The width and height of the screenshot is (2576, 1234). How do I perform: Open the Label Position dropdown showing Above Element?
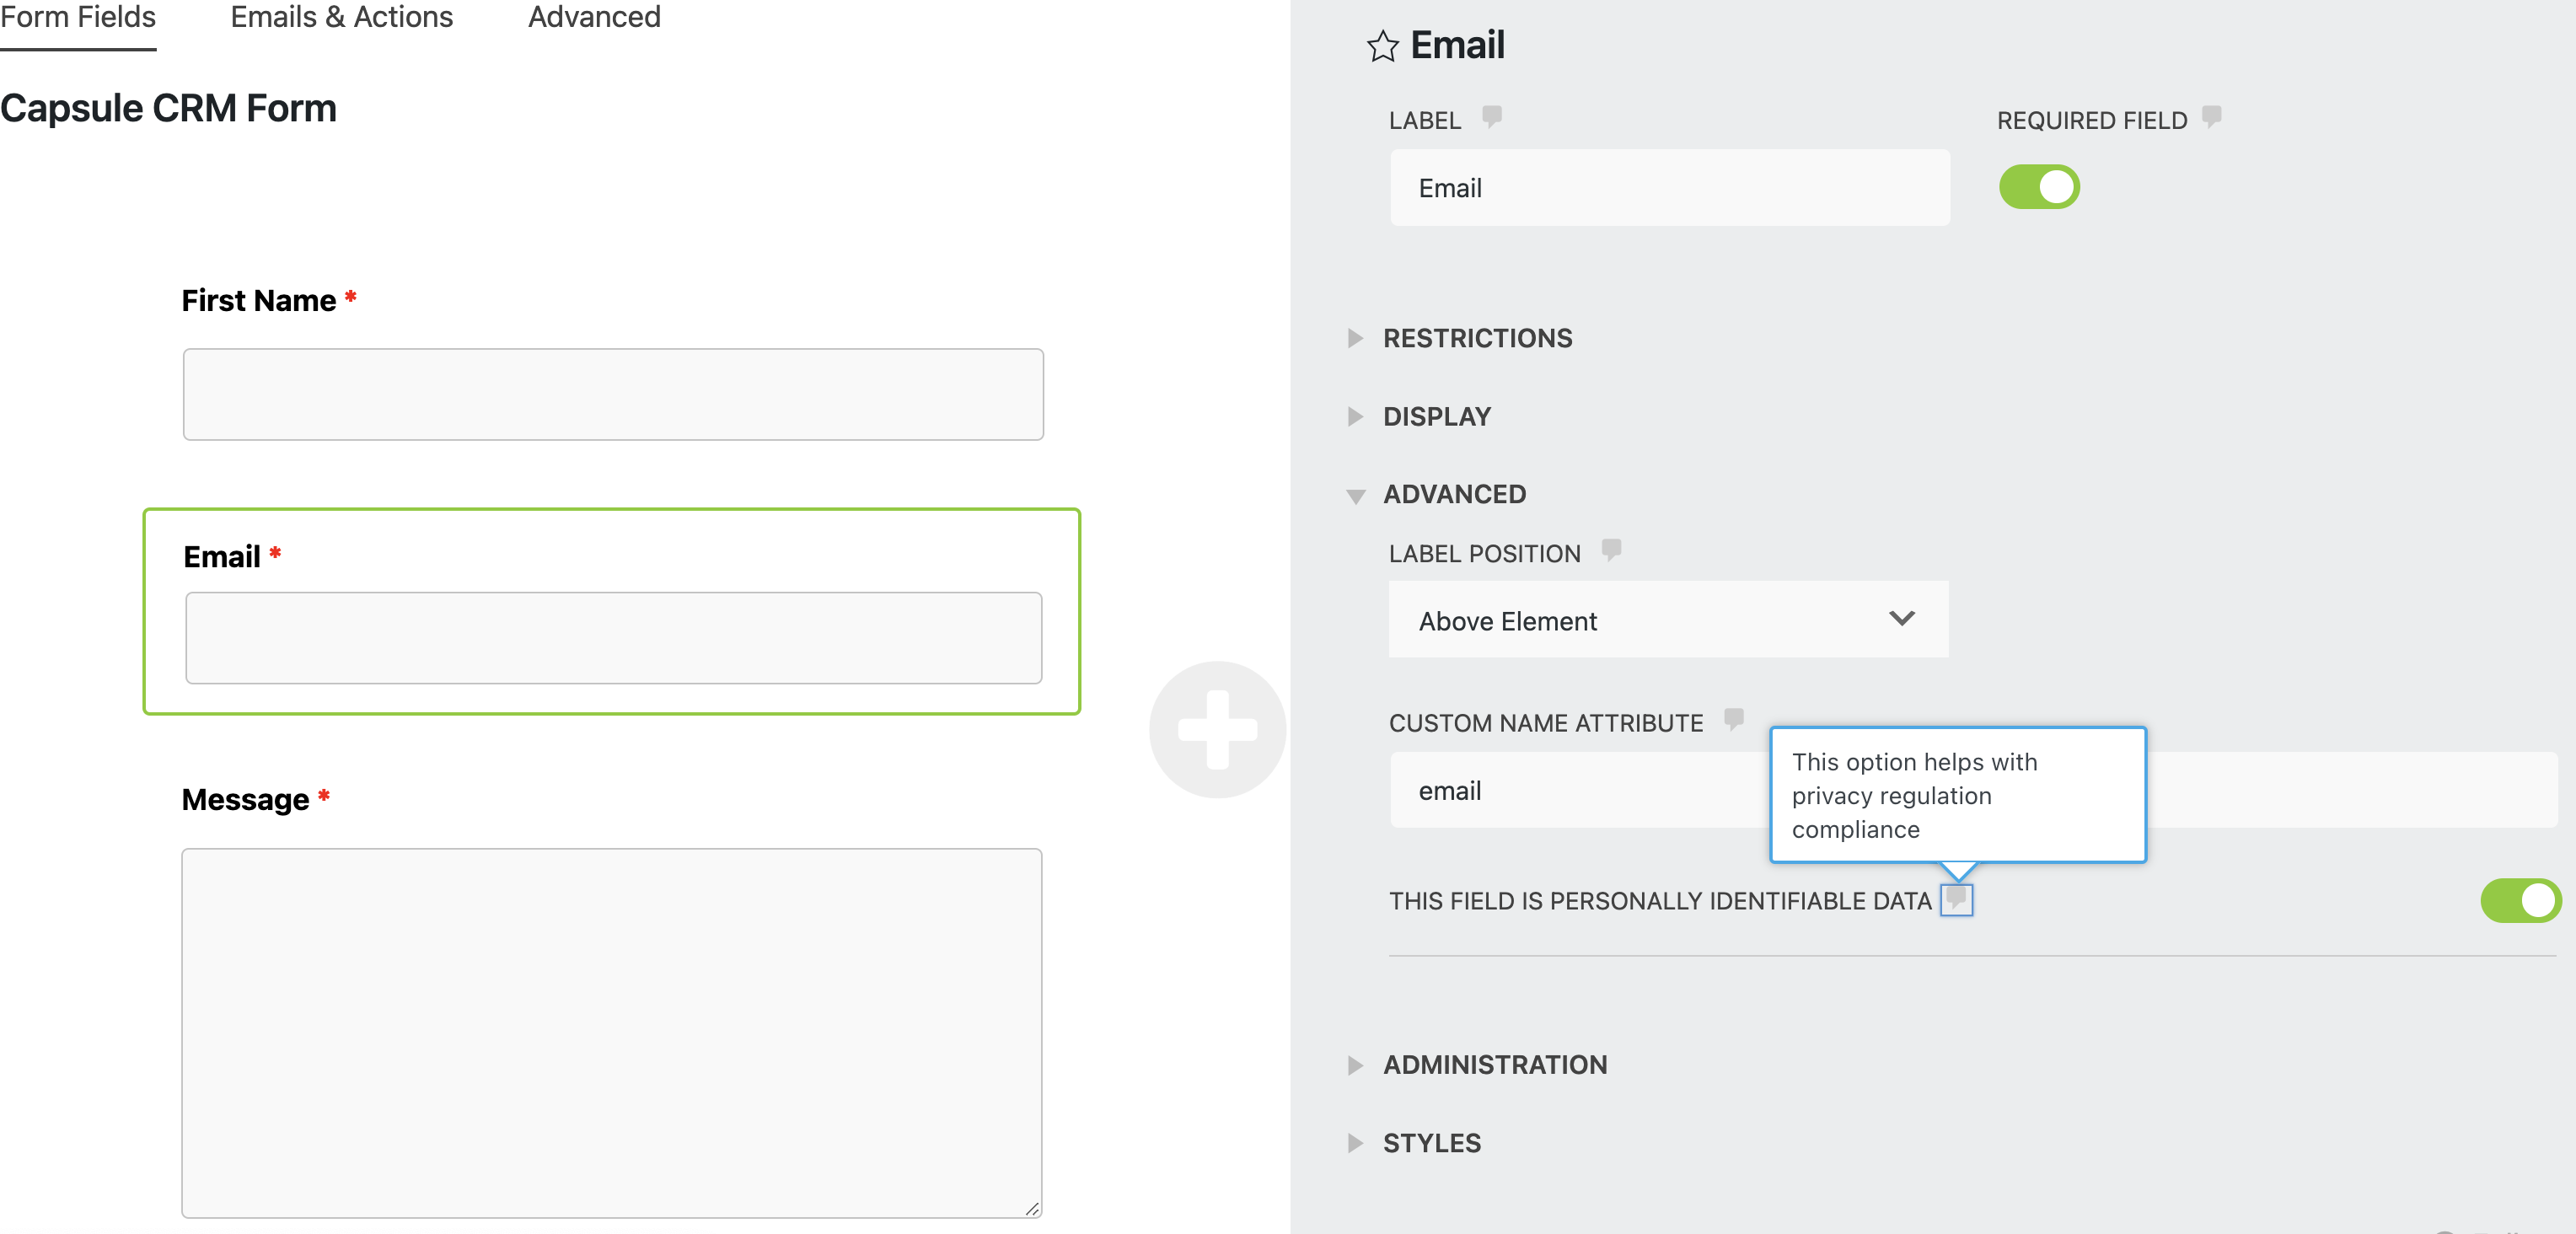pos(1667,620)
